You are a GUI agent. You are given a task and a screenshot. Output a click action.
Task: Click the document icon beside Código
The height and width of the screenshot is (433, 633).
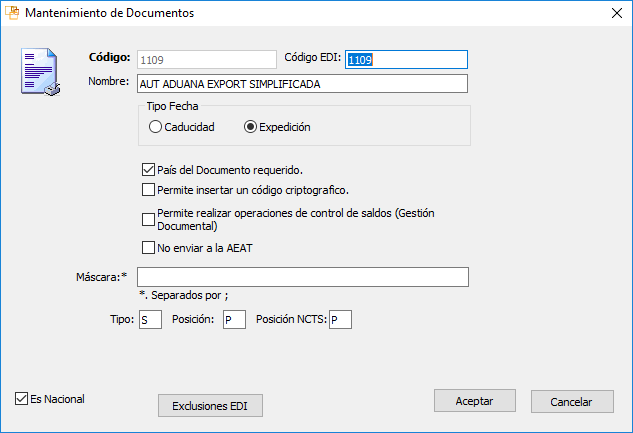pyautogui.click(x=41, y=71)
